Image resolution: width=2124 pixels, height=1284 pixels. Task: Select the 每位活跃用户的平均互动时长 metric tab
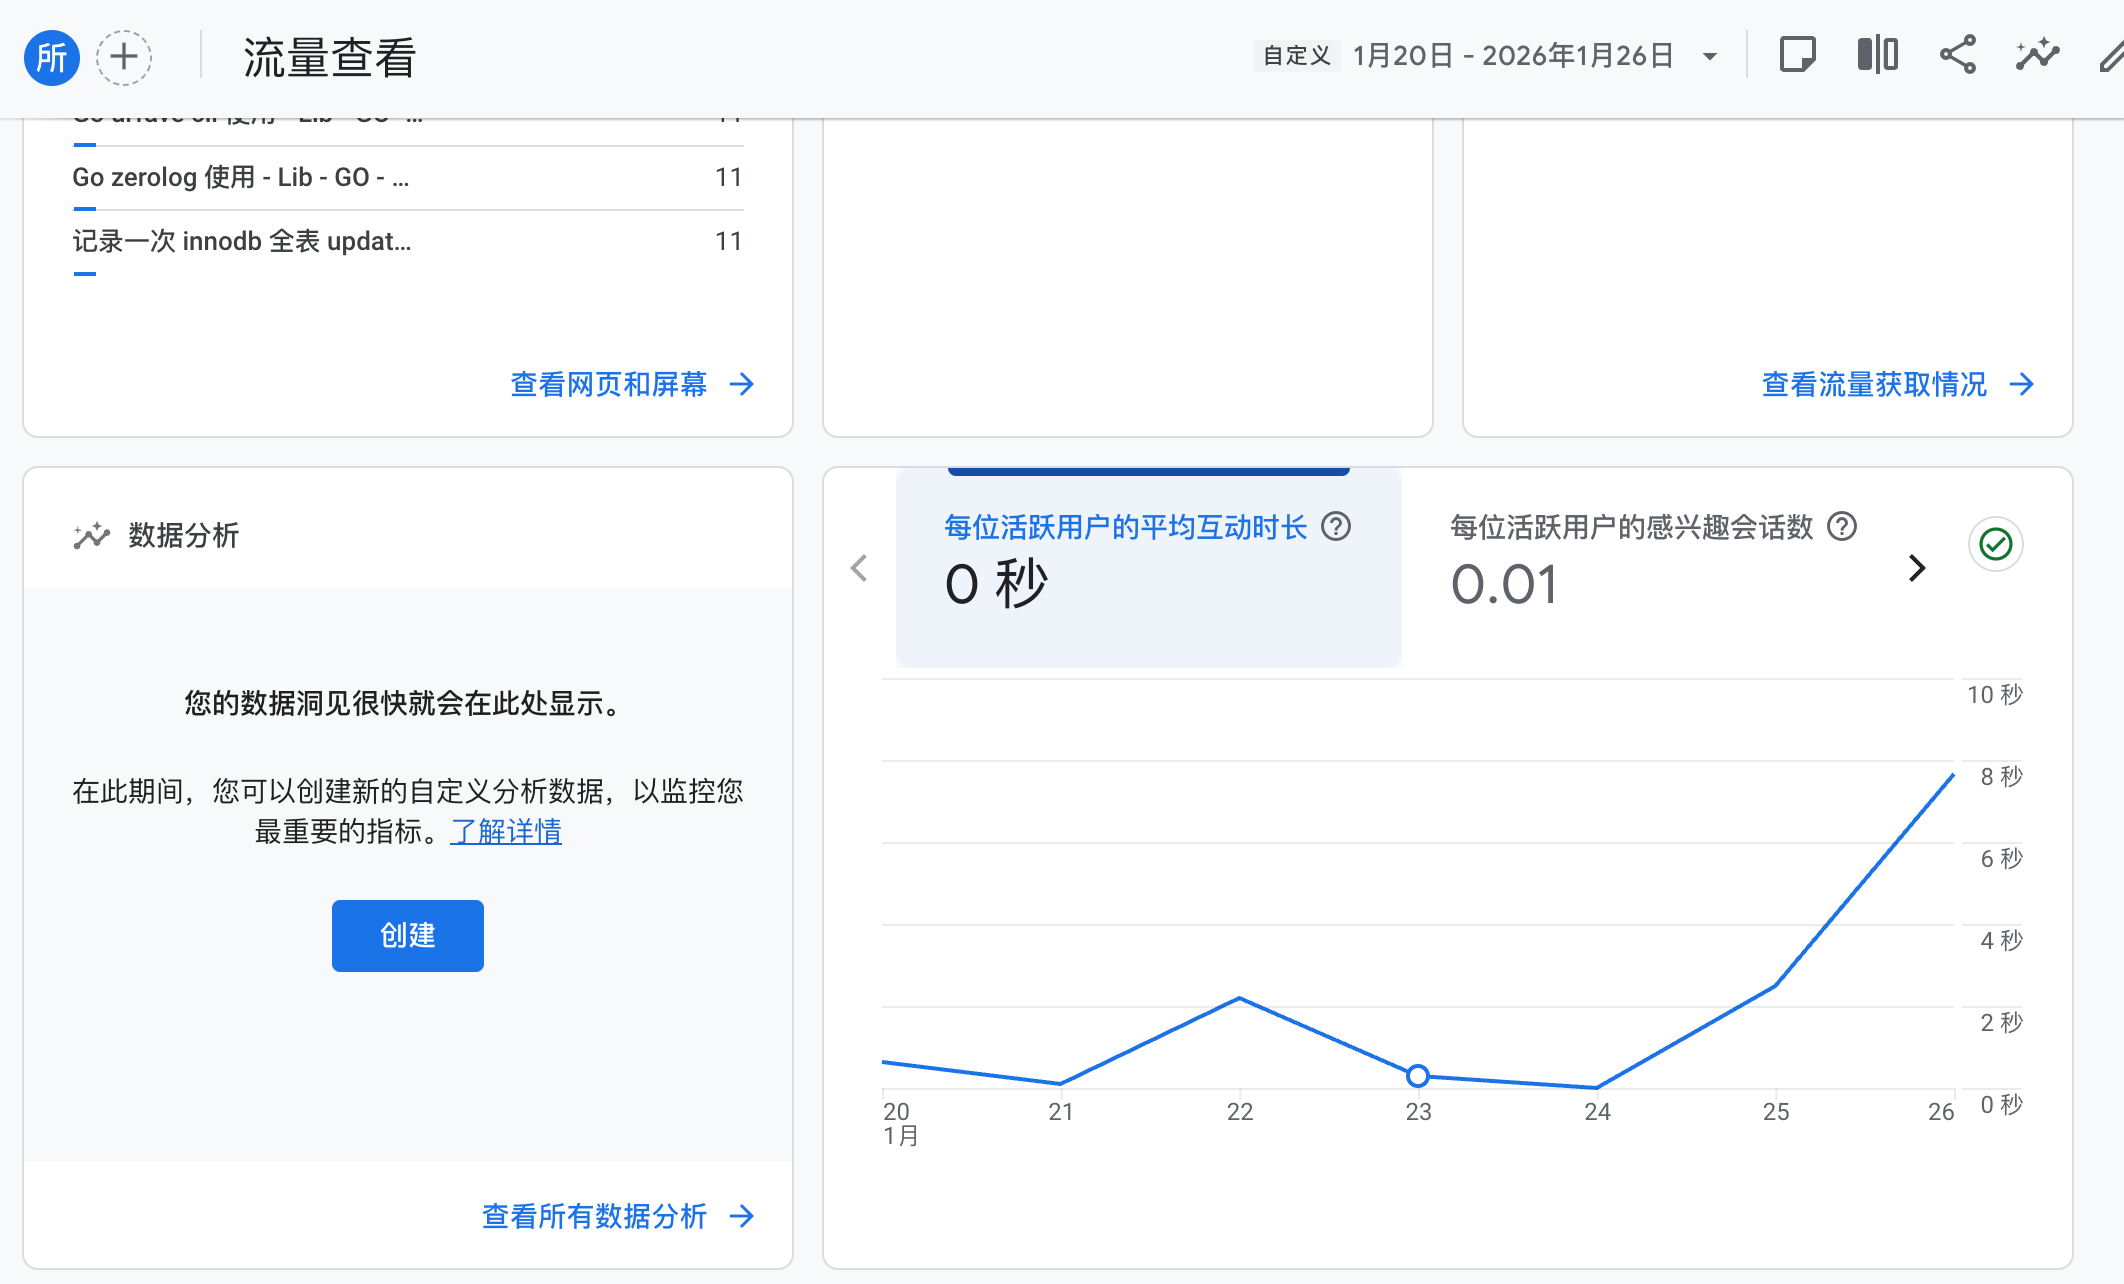[x=1148, y=567]
